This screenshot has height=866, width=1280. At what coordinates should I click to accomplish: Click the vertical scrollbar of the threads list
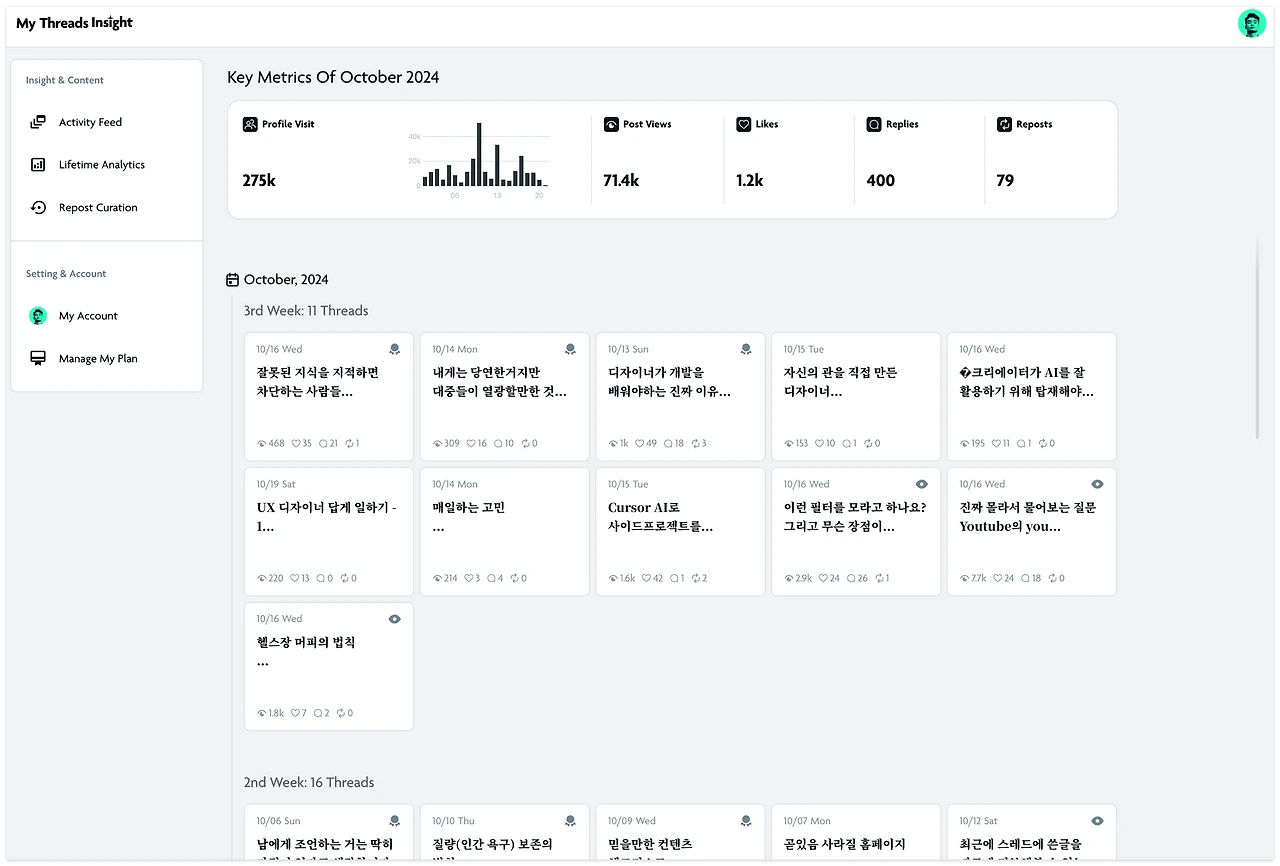point(1258,338)
